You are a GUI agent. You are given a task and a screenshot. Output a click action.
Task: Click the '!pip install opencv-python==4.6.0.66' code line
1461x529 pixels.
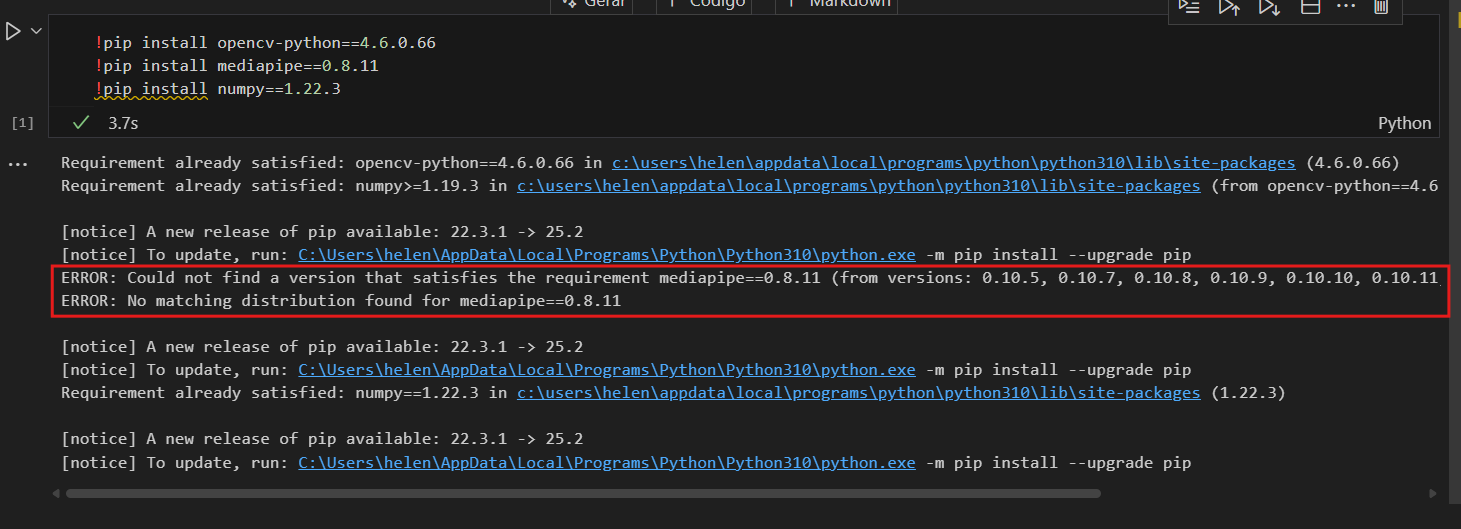pyautogui.click(x=266, y=43)
